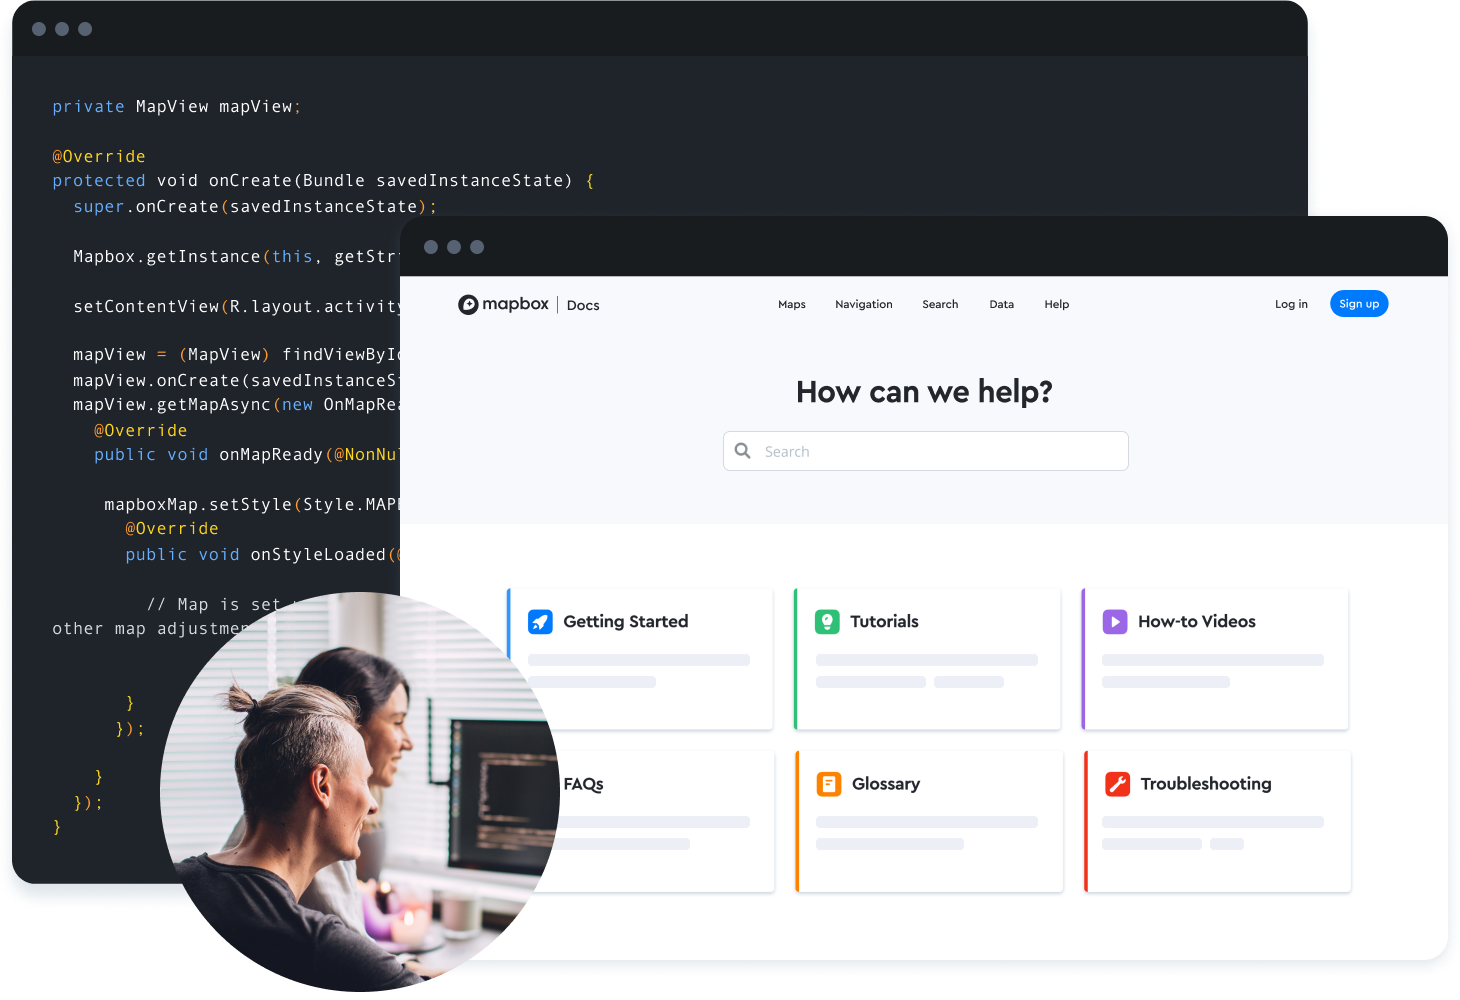Click the play icon on How-to Videos card
The height and width of the screenshot is (1000, 1460).
point(1115,621)
